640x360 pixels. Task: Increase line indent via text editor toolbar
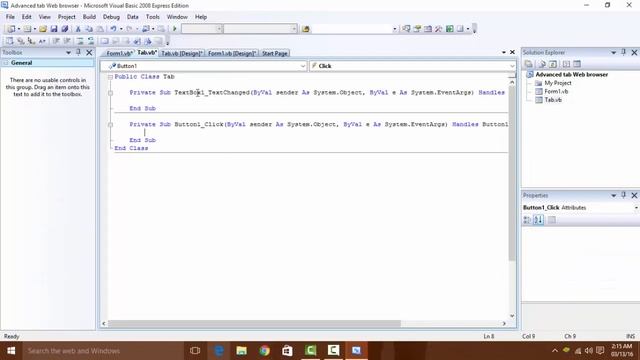click(67, 41)
